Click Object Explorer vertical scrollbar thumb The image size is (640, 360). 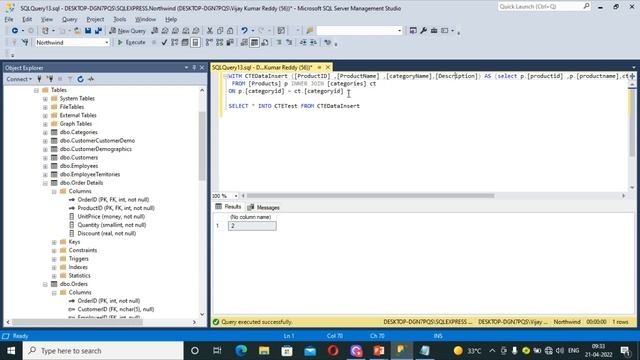click(202, 146)
